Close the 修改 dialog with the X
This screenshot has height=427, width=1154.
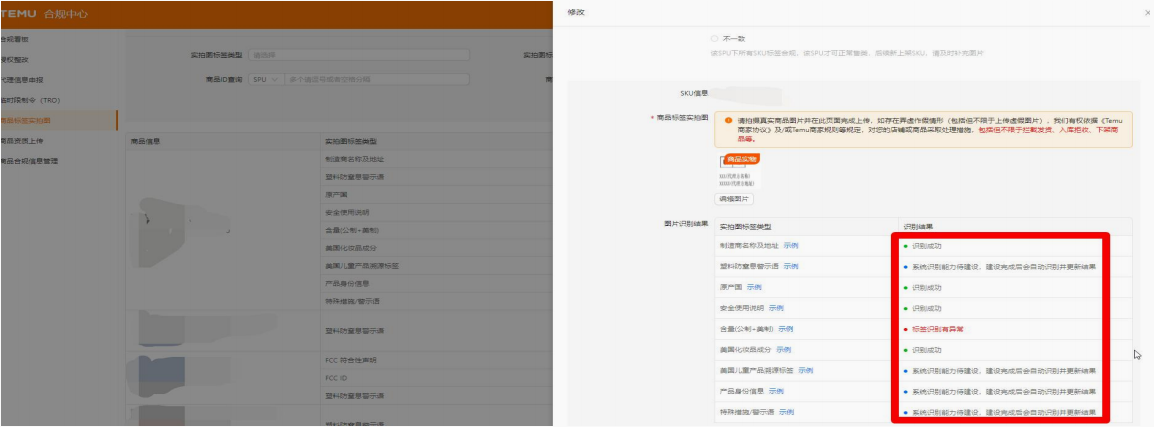click(1148, 13)
